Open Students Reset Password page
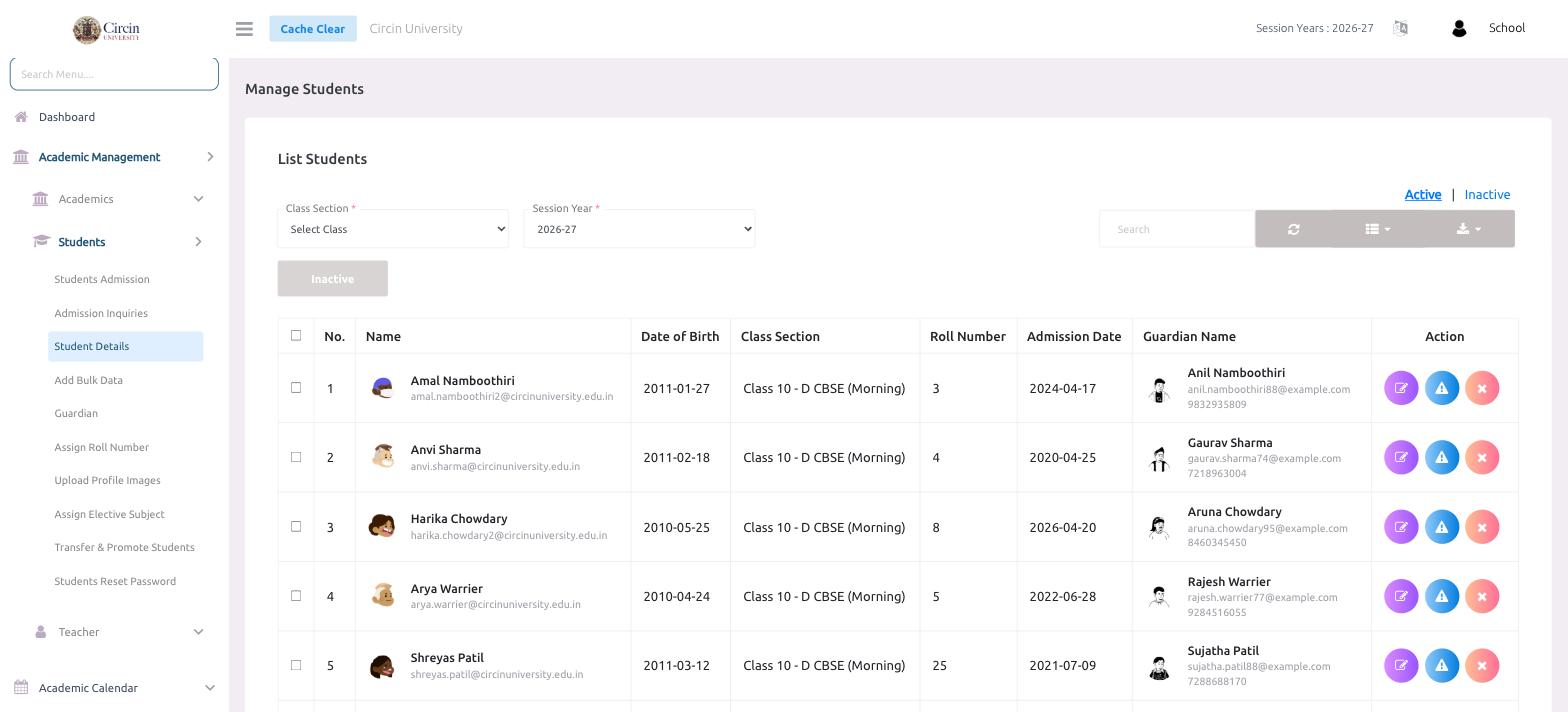1568x712 pixels. pos(115,581)
